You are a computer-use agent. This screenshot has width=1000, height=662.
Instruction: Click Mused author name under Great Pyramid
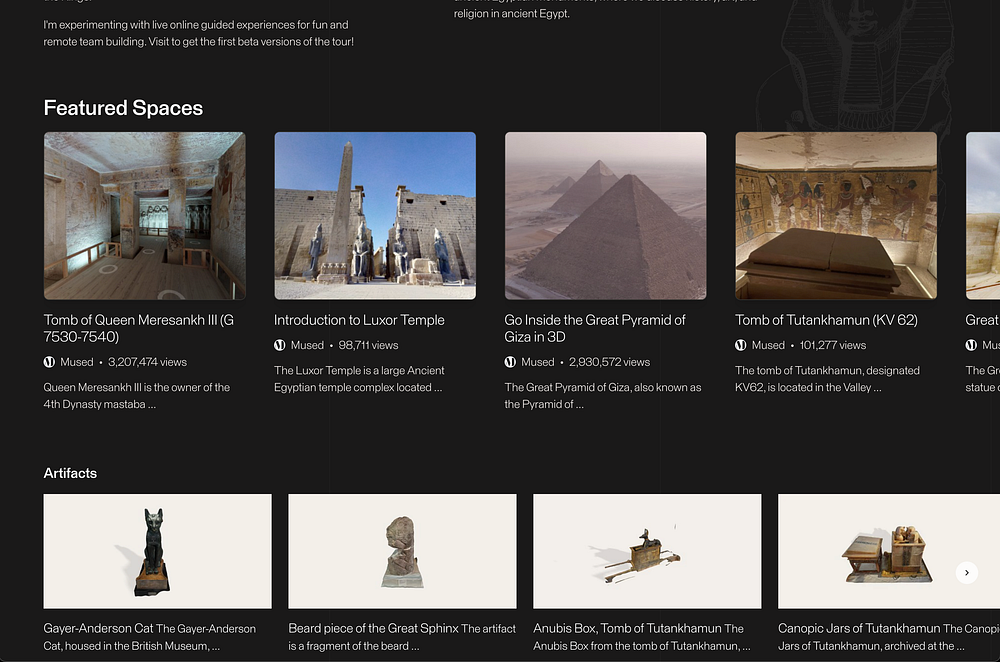538,362
